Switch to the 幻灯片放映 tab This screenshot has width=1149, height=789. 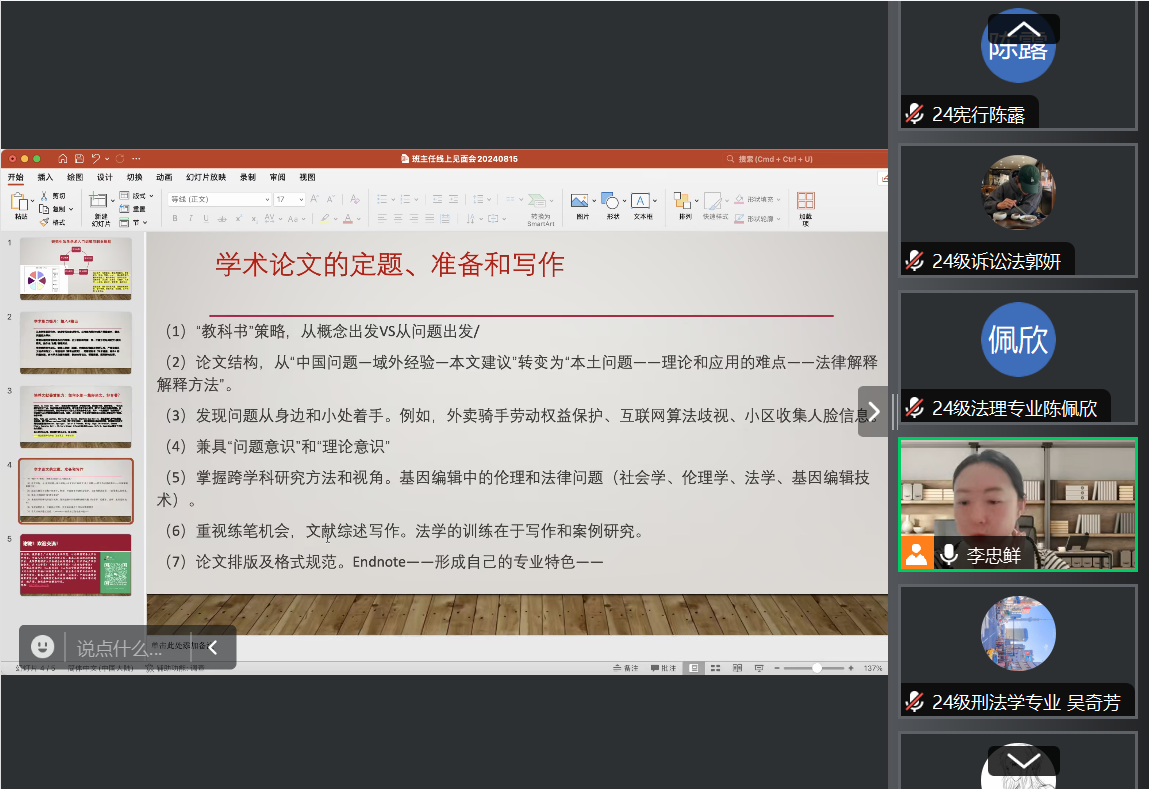(206, 177)
